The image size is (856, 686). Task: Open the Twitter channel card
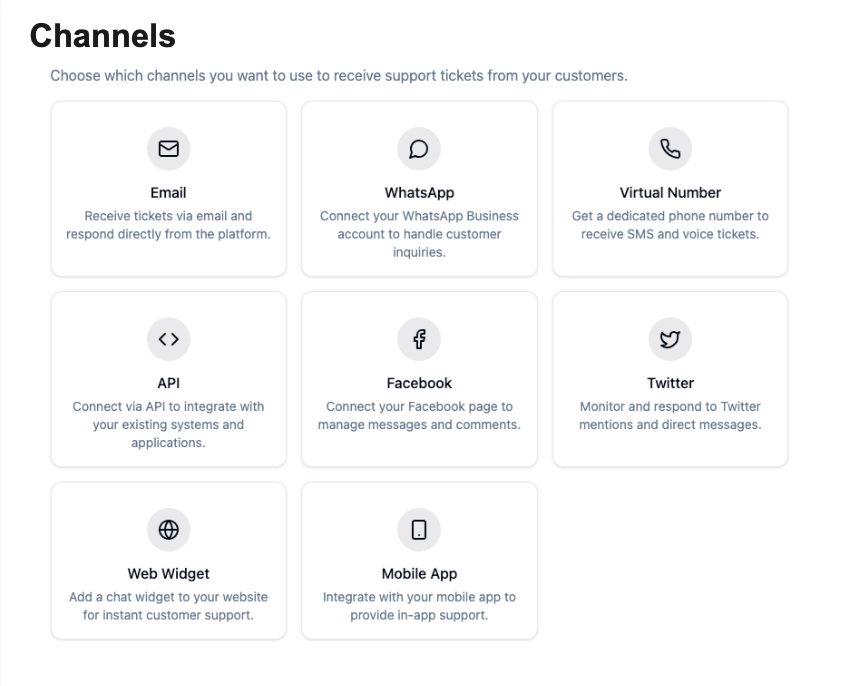pos(670,378)
